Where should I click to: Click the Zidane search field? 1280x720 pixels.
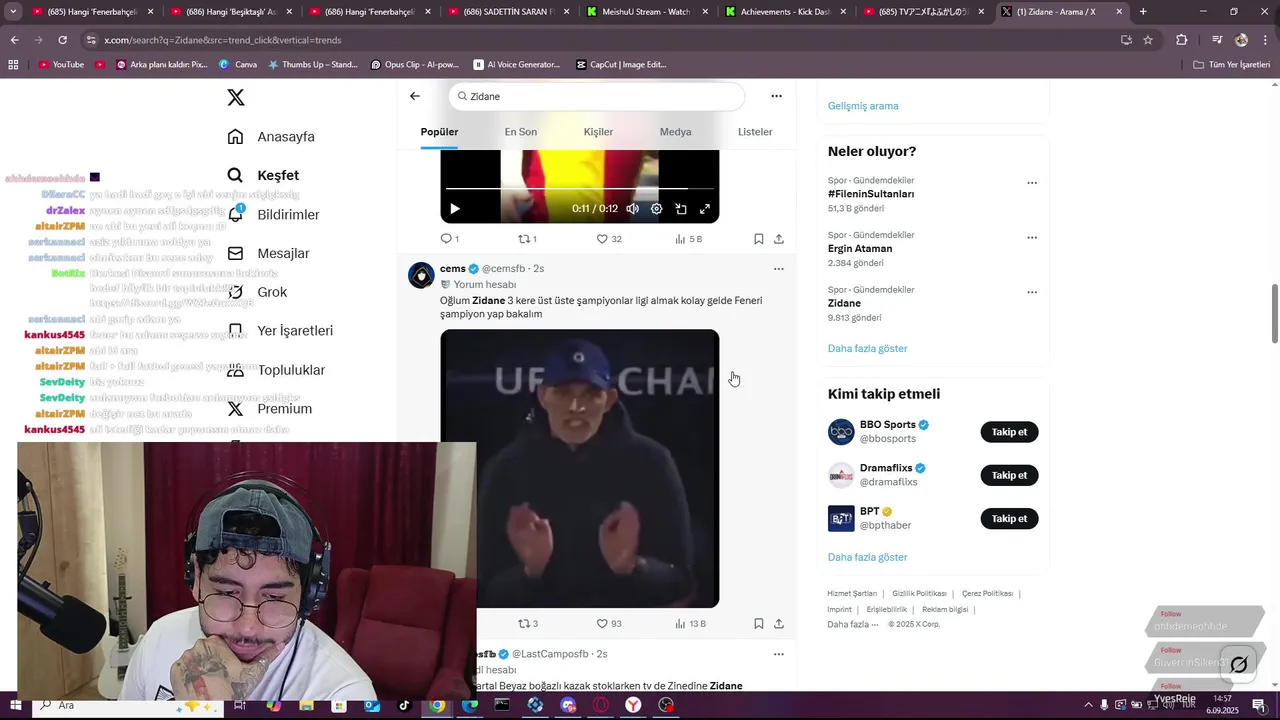coord(597,96)
